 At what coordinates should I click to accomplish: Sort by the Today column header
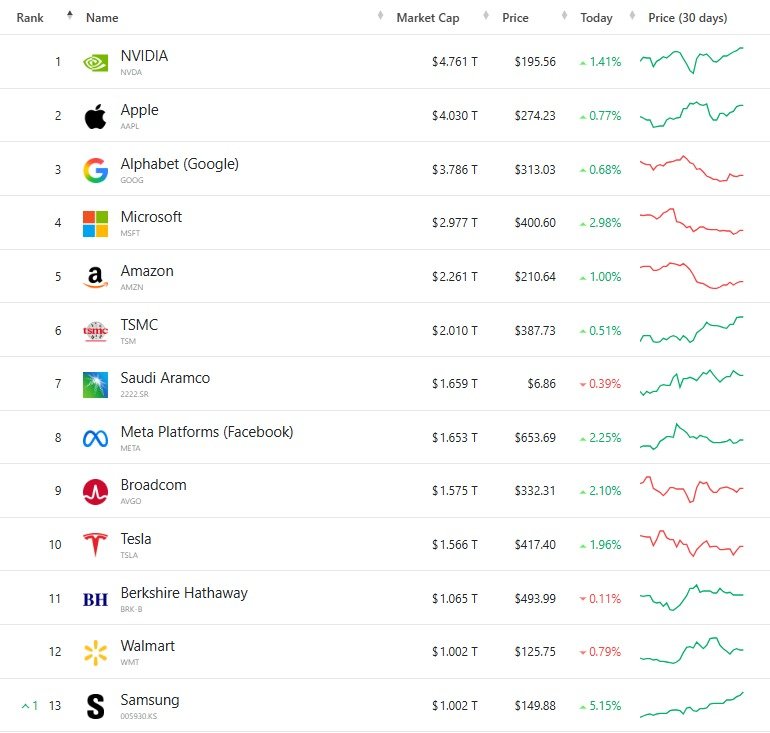click(596, 18)
